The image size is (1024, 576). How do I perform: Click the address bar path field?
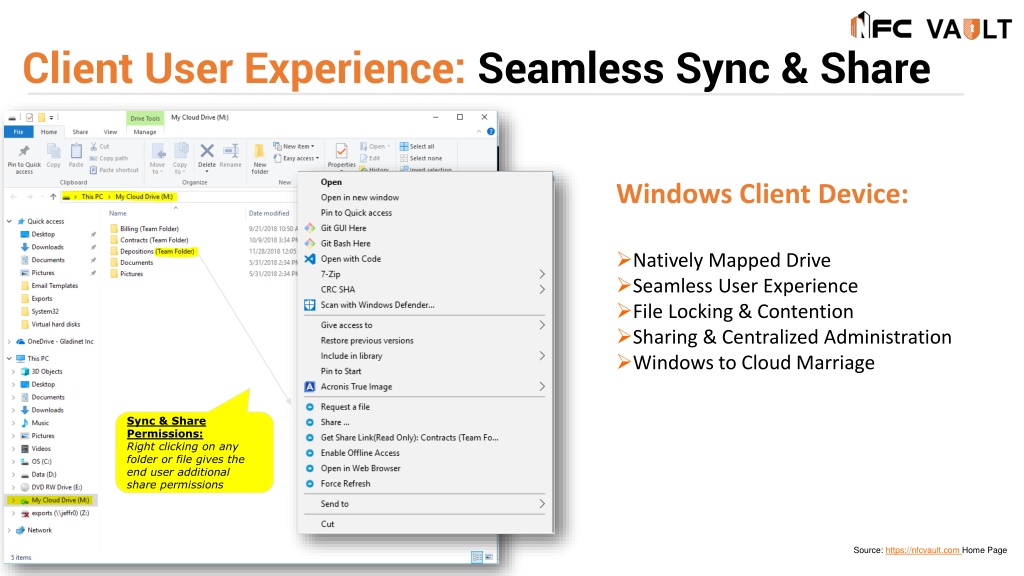pos(178,197)
